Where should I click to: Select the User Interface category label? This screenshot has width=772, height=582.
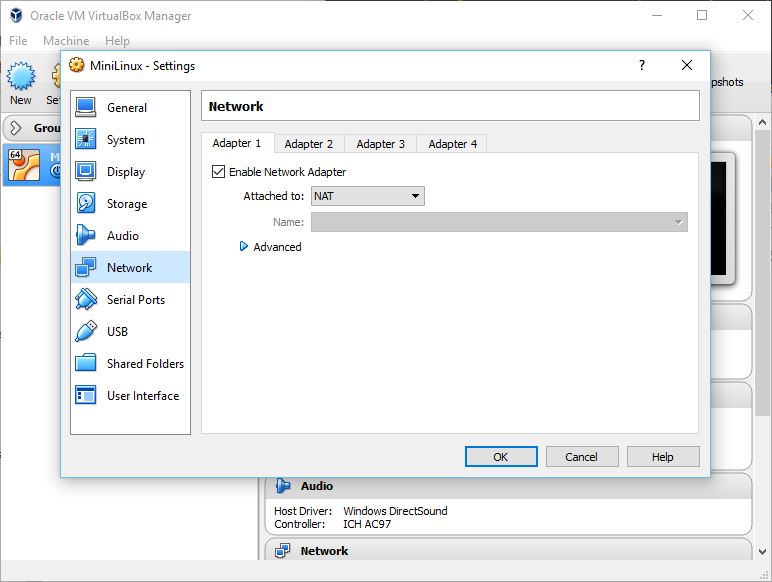[143, 396]
